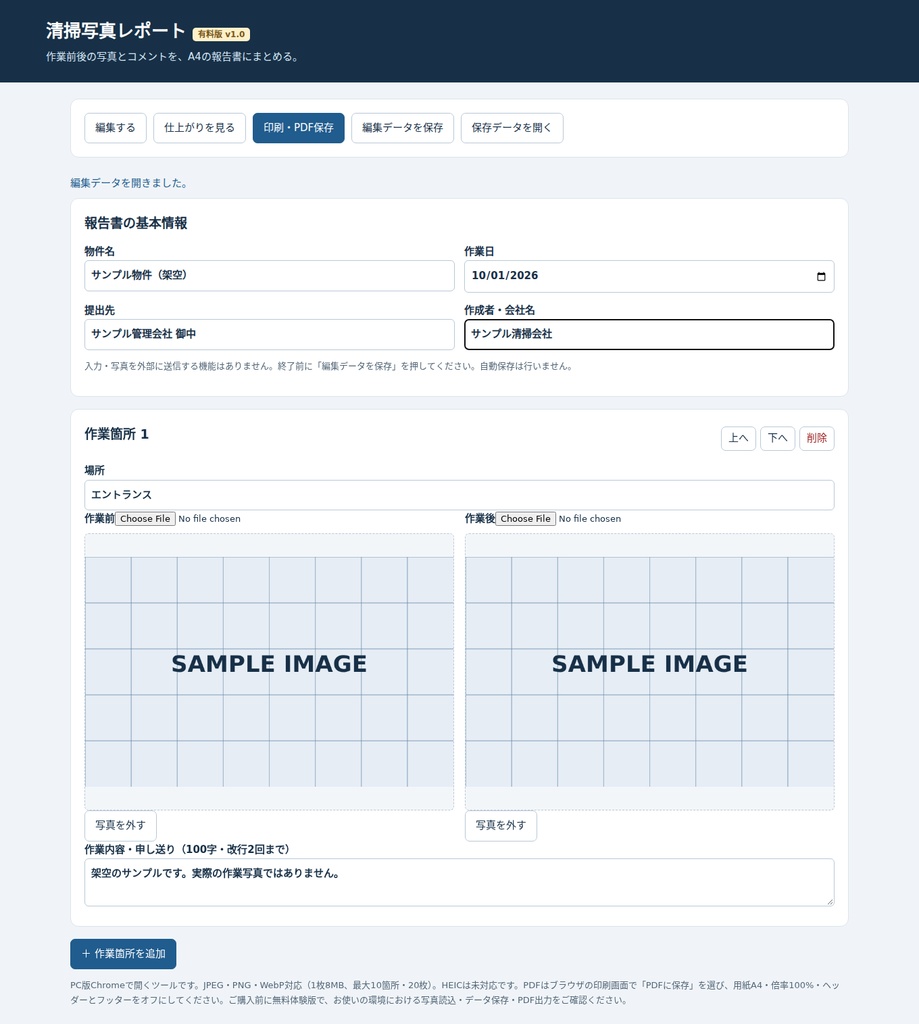Click the 有料版 v1.0 badge
Viewport: 919px width, 1024px height.
tap(221, 34)
